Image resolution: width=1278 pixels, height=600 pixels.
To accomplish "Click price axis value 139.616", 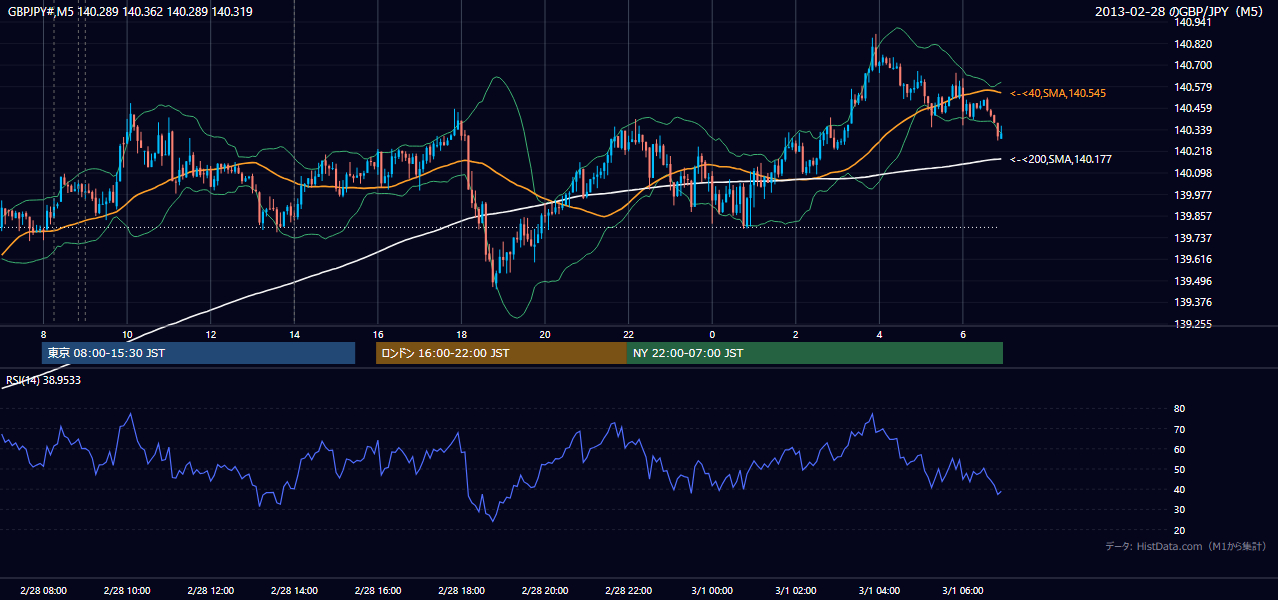I will tap(1193, 259).
